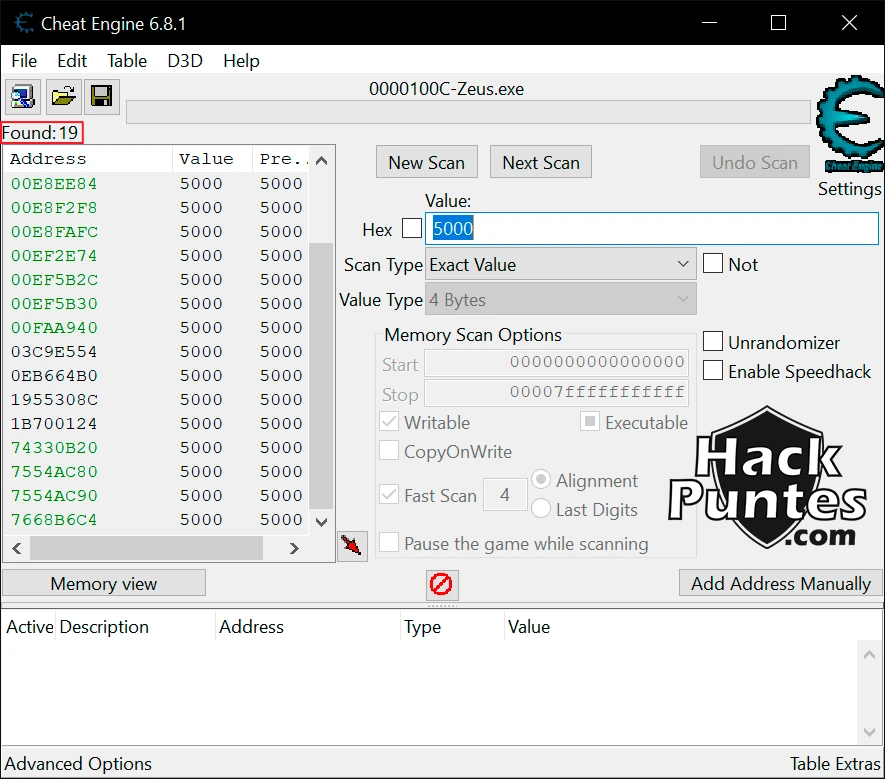Screen dimensions: 885x779
Task: Select address row 1B700124
Action: 156,423
